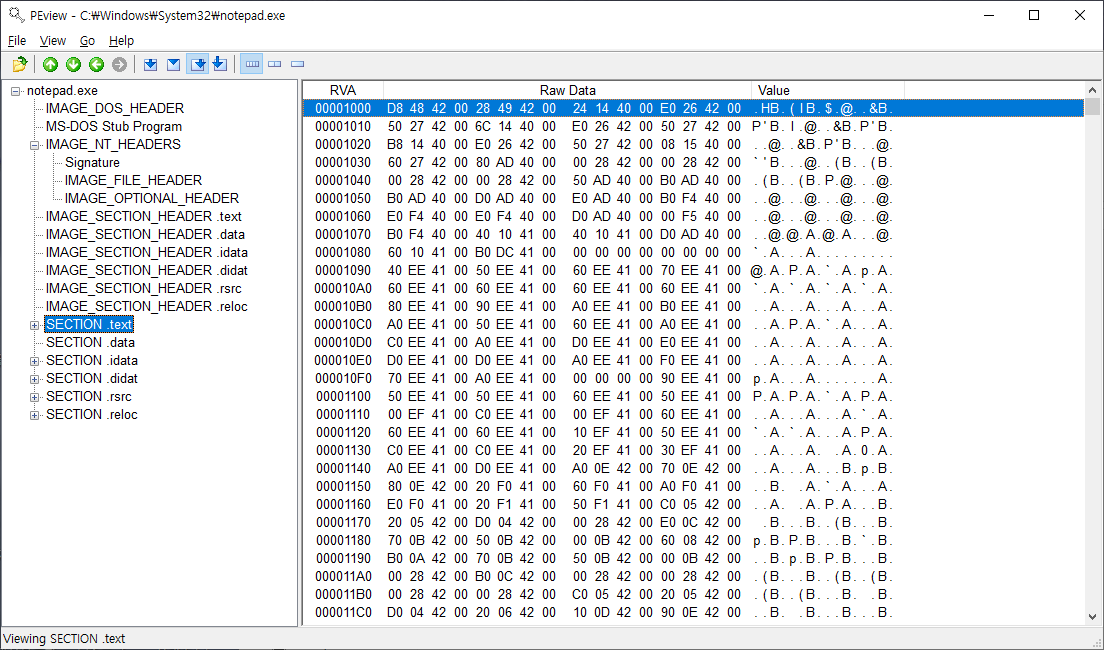Expand the SECTION .didat node
This screenshot has height=650, width=1104.
pos(34,380)
